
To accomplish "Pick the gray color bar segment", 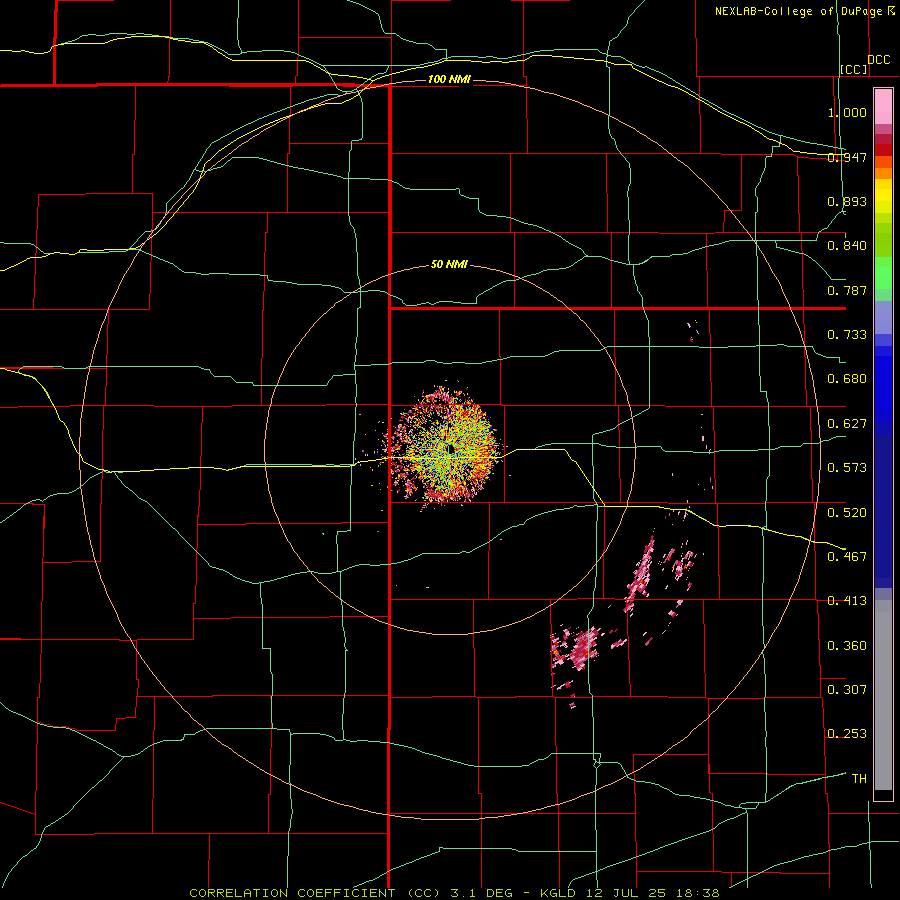I will tap(883, 695).
